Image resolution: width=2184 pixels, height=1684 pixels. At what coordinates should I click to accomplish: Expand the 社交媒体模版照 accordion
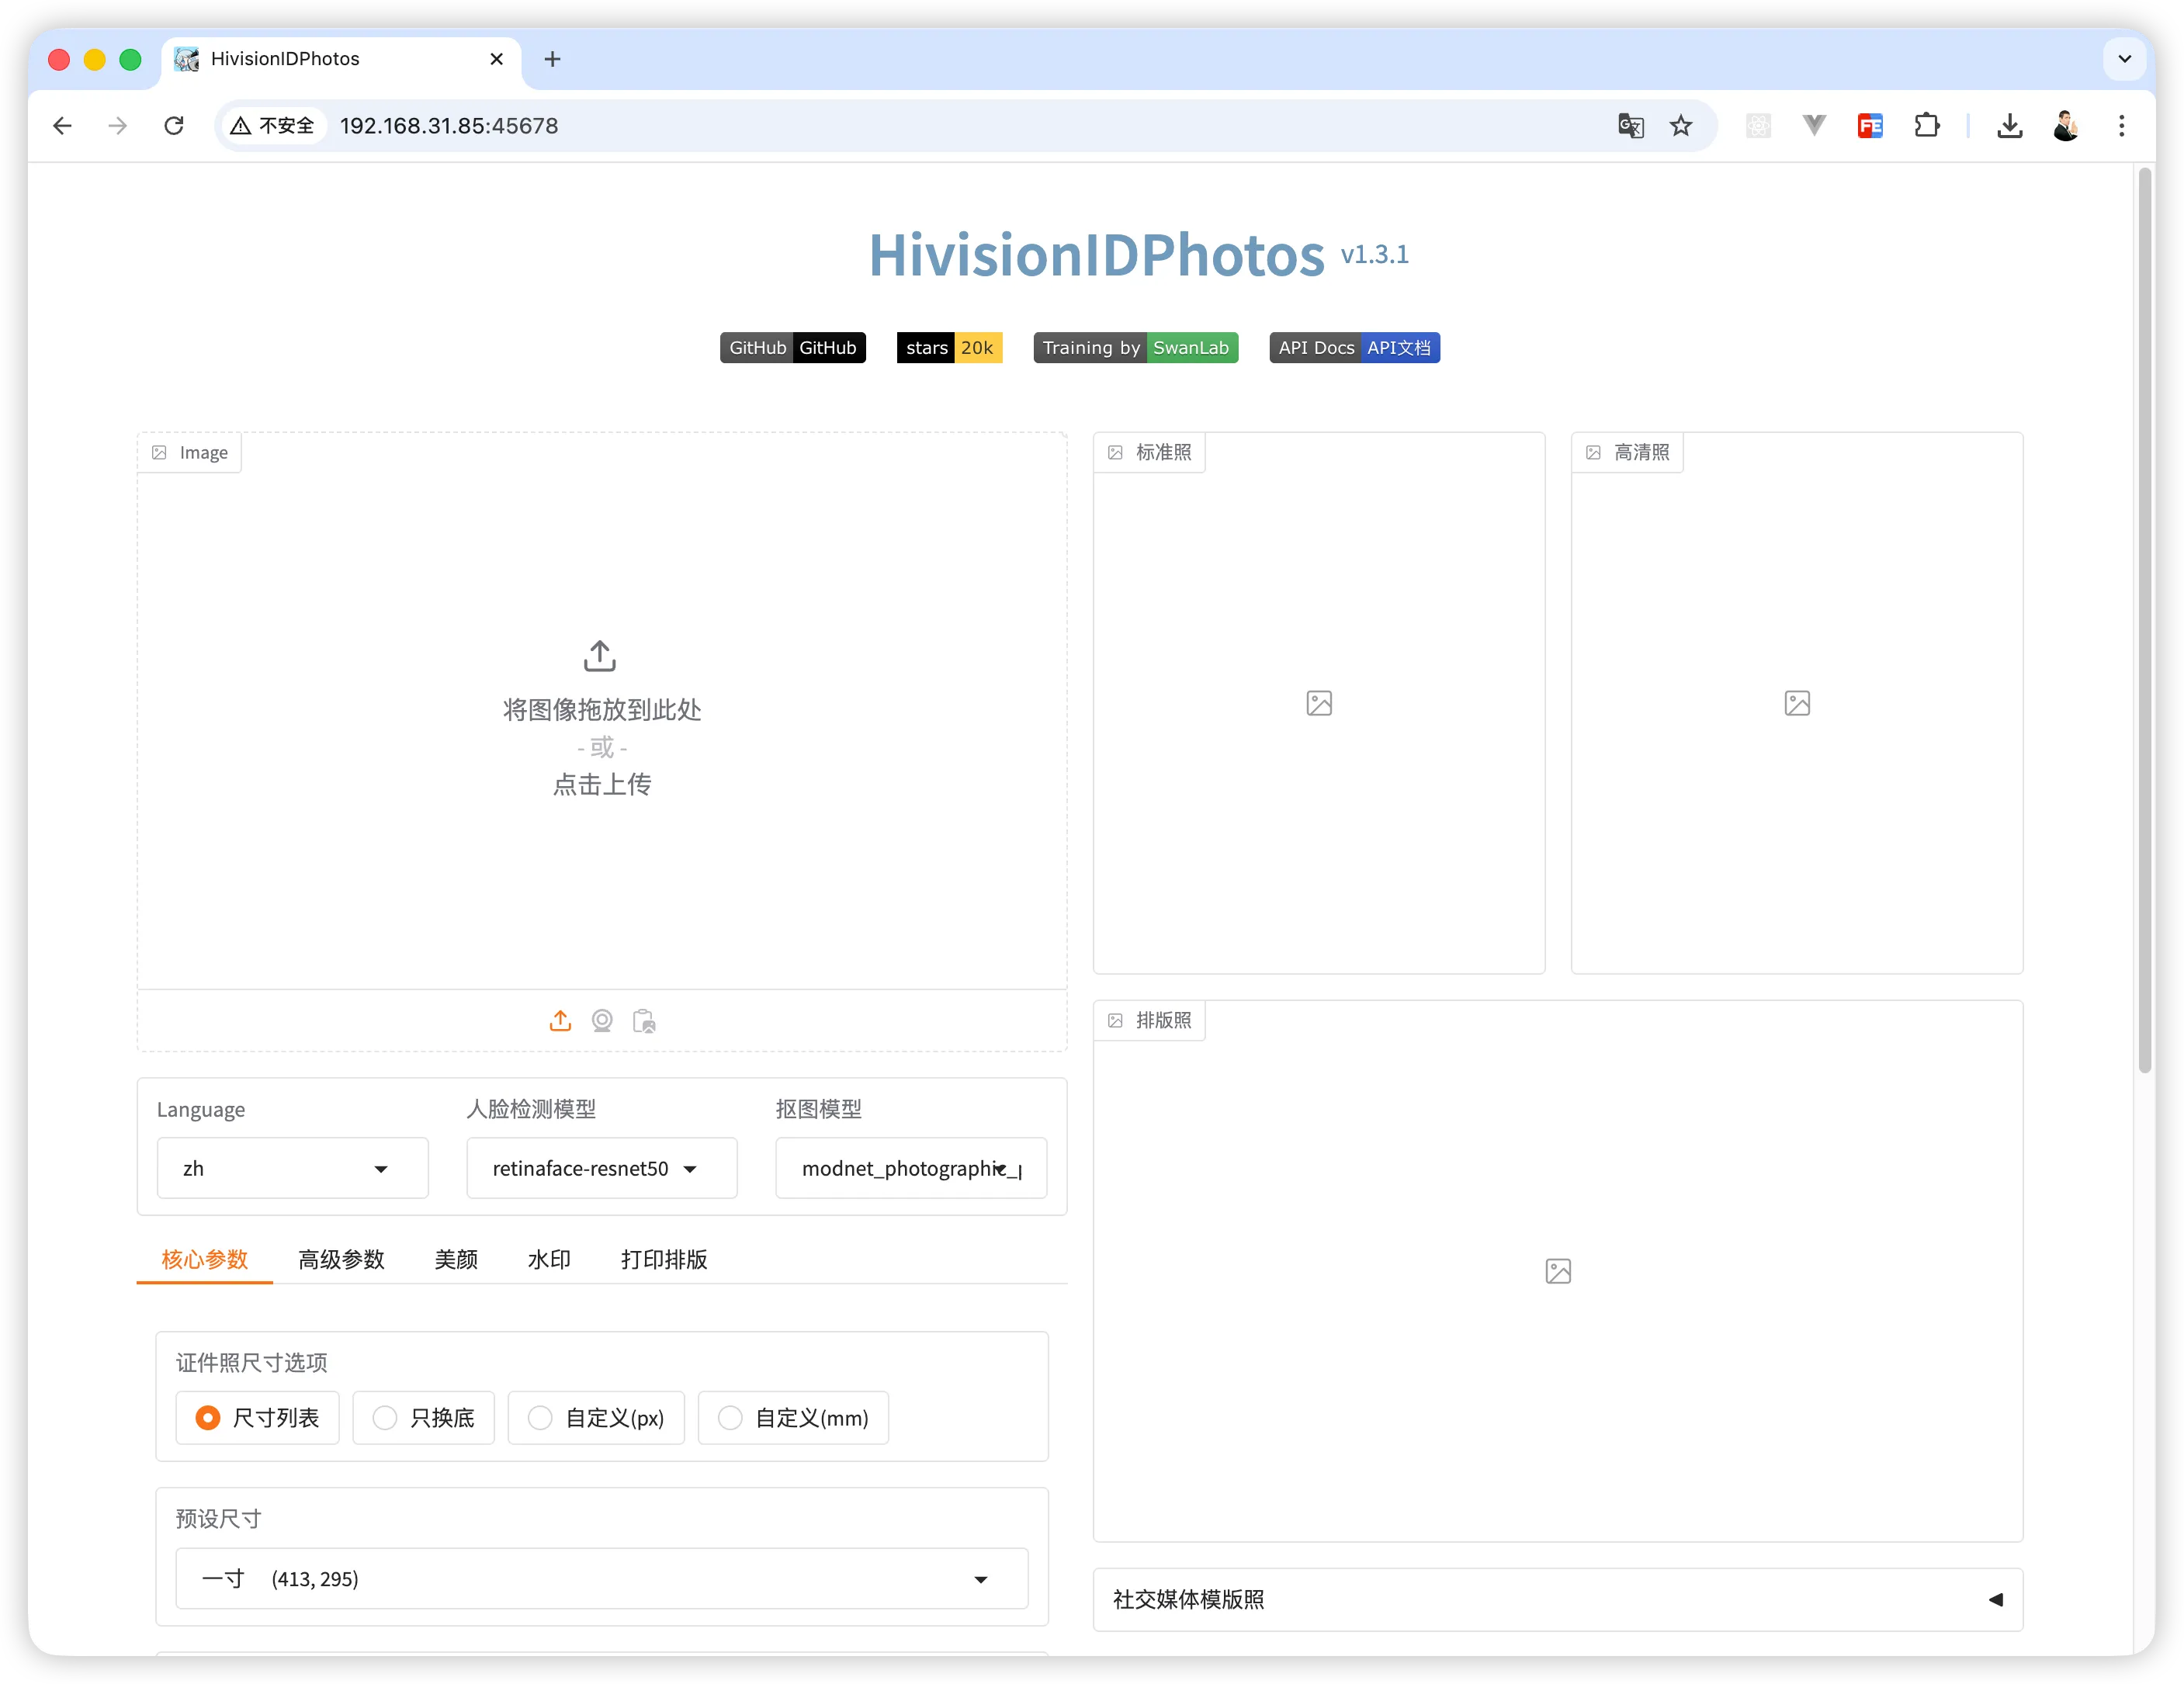click(1558, 1599)
